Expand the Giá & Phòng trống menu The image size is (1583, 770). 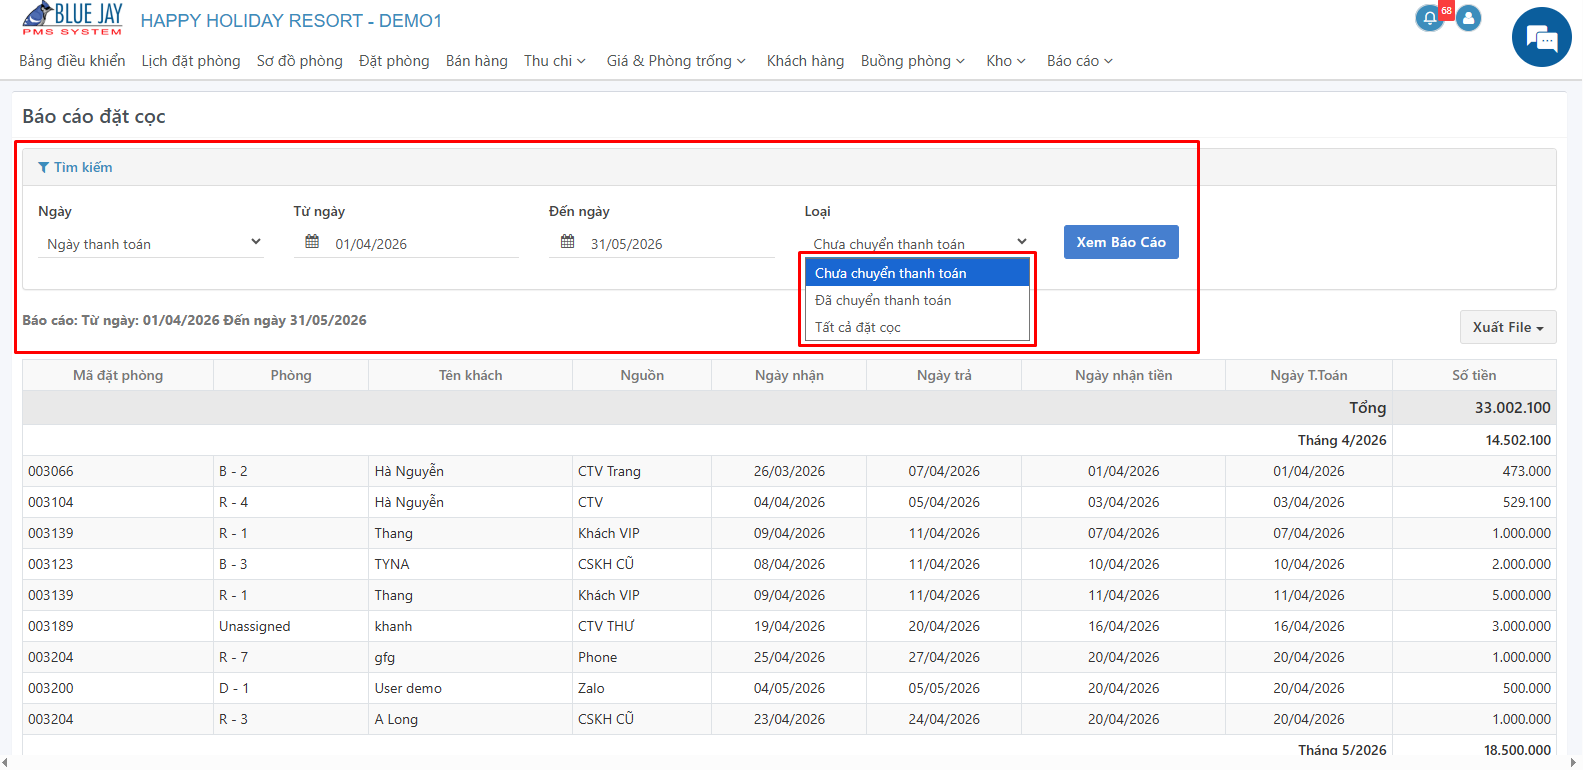click(677, 61)
